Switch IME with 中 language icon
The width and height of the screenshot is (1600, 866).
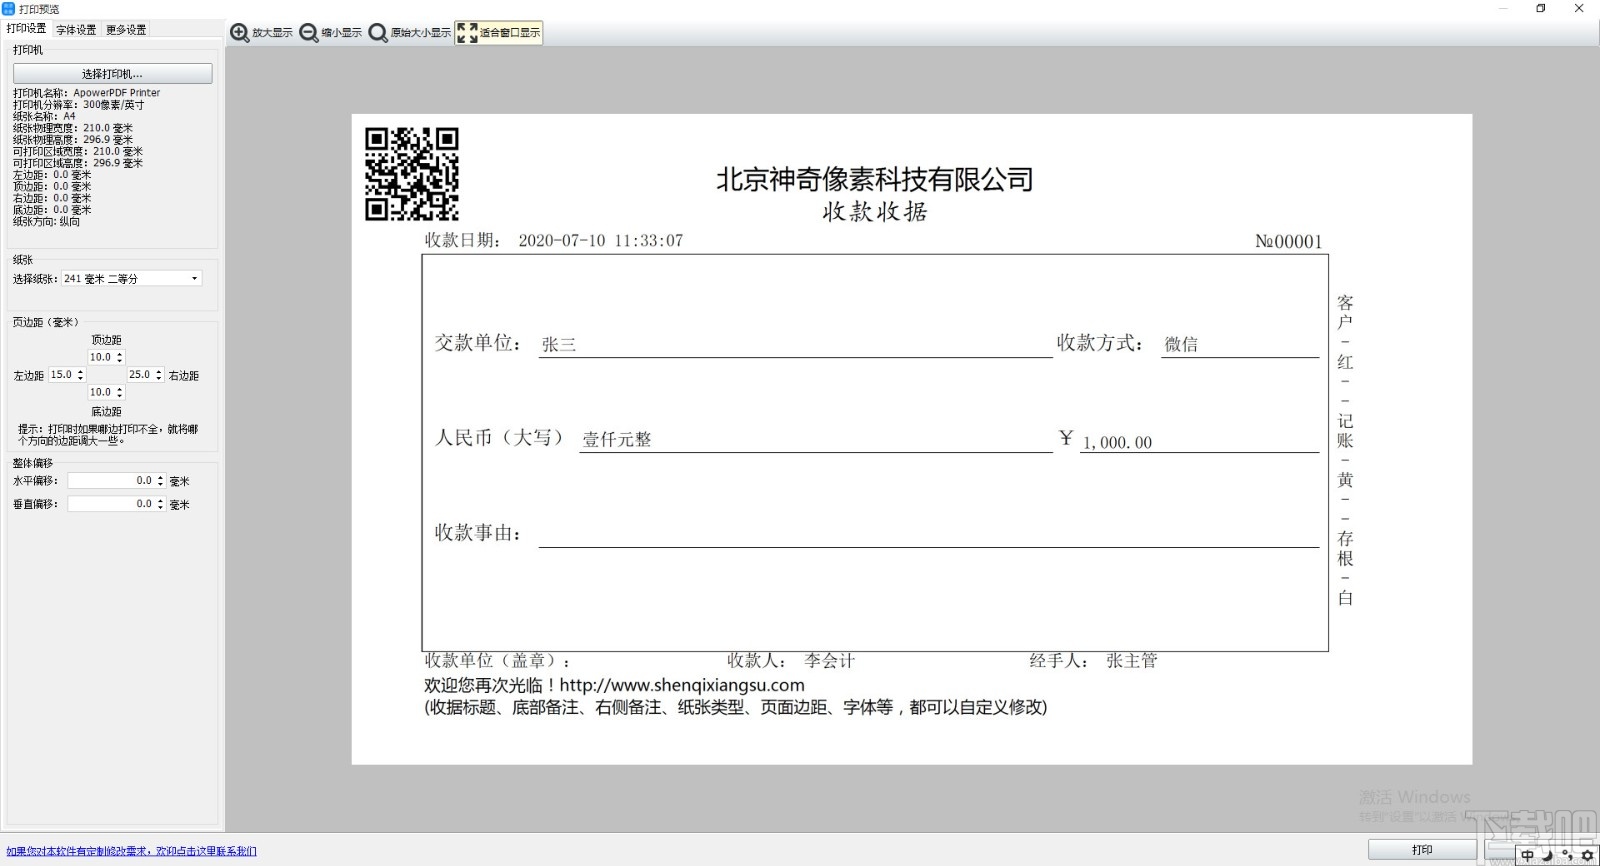pos(1527,855)
